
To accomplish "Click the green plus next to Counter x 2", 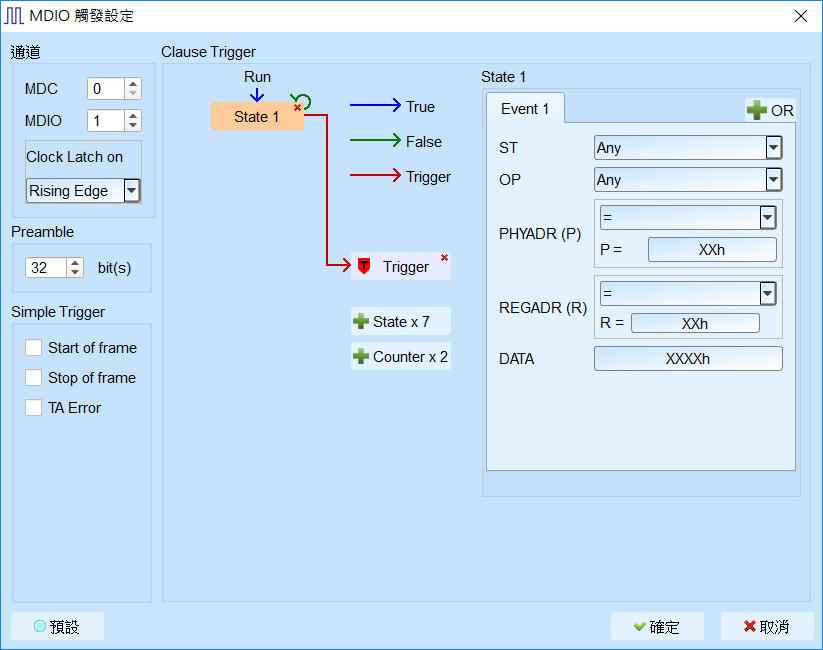I will click(x=361, y=357).
